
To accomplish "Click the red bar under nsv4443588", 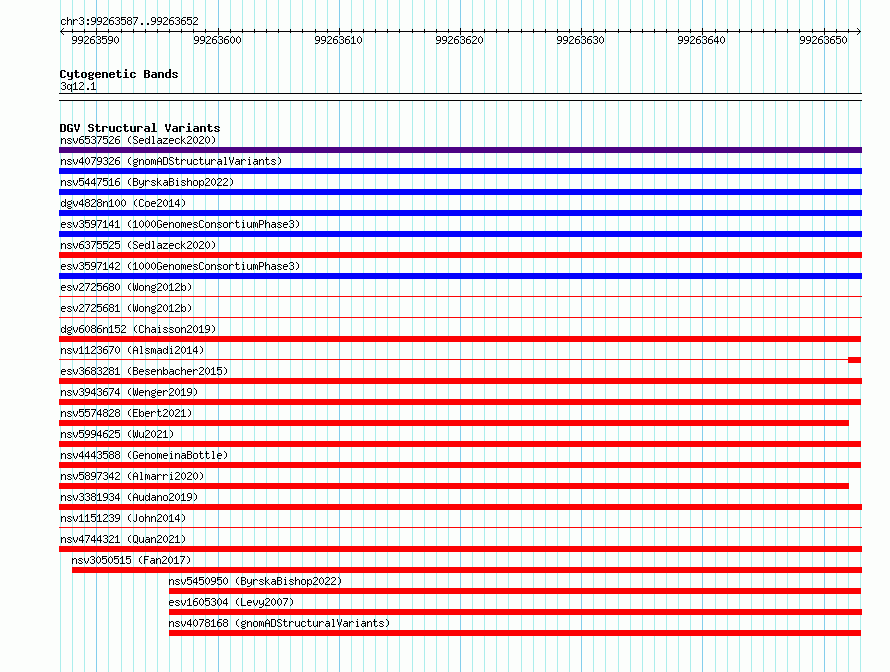I will pyautogui.click(x=460, y=465).
